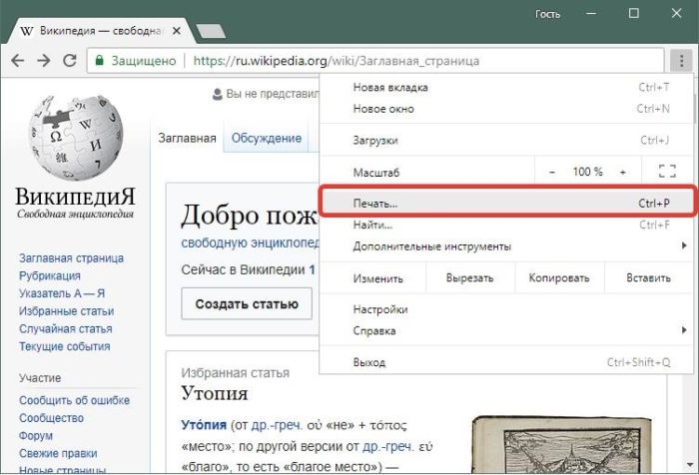This screenshot has width=699, height=475.
Task: Open Сообщить об ошибке link
Action: (74, 400)
